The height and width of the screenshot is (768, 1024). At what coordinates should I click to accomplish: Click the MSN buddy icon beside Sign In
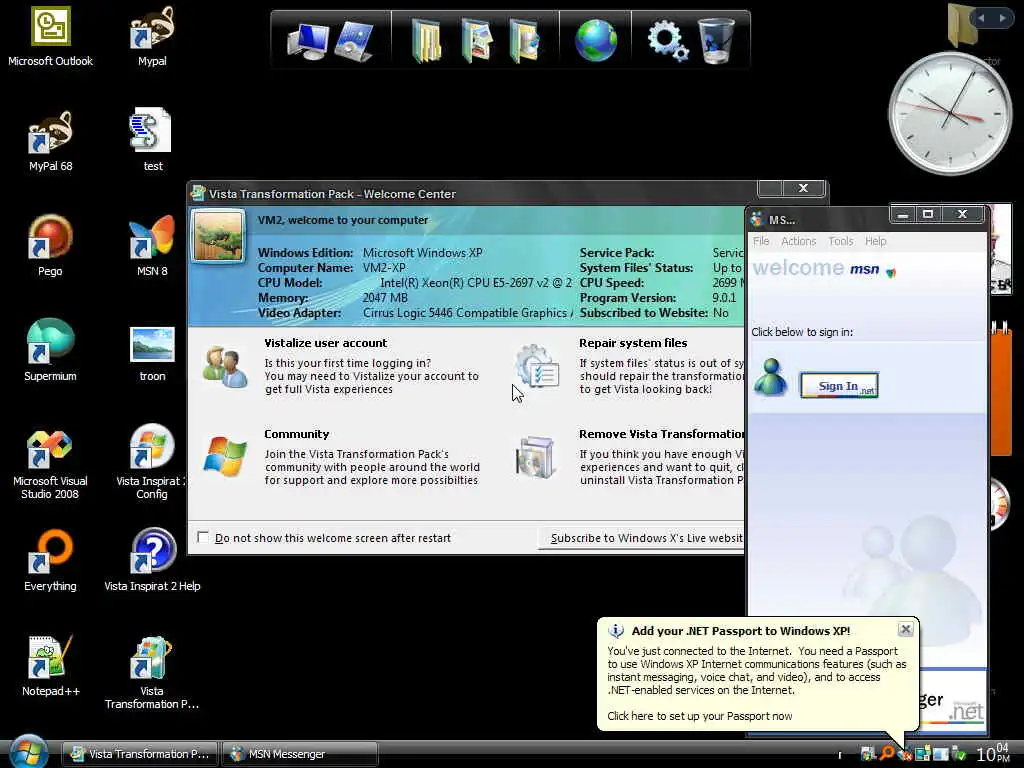771,377
